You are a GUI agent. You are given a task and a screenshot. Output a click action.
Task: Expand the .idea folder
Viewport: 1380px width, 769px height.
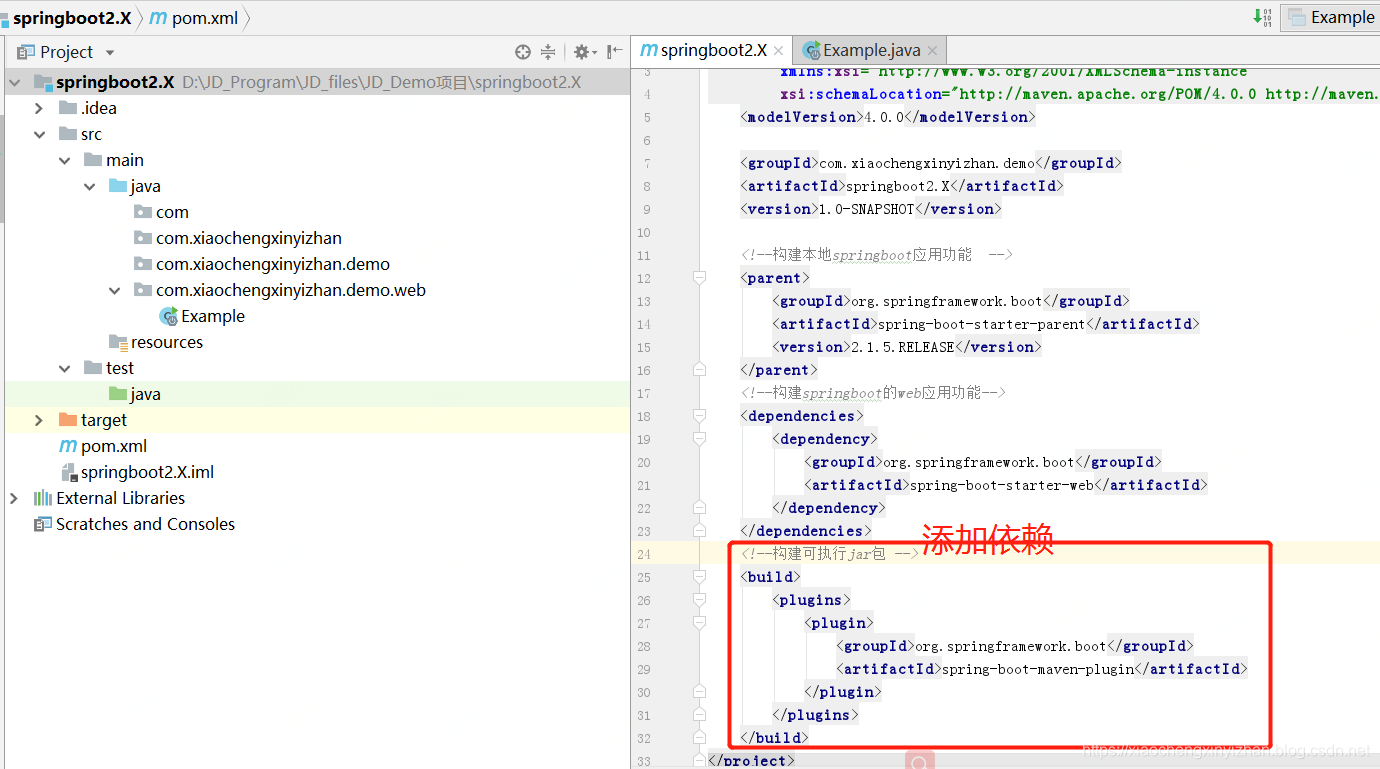39,108
